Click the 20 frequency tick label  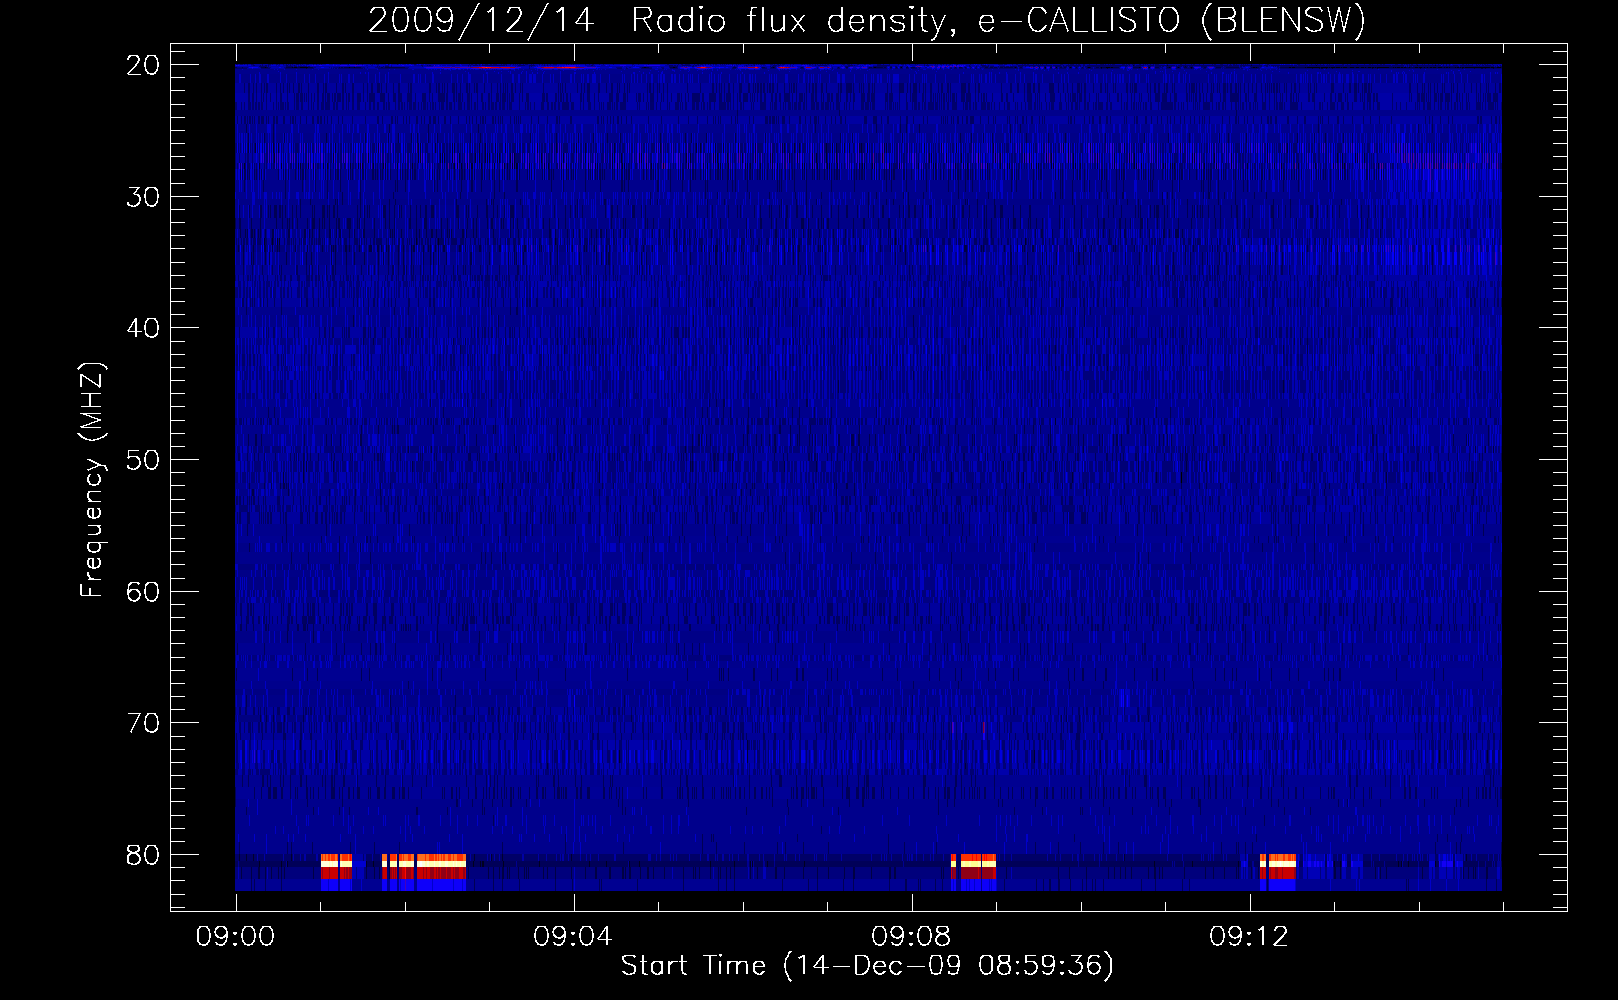click(x=142, y=65)
